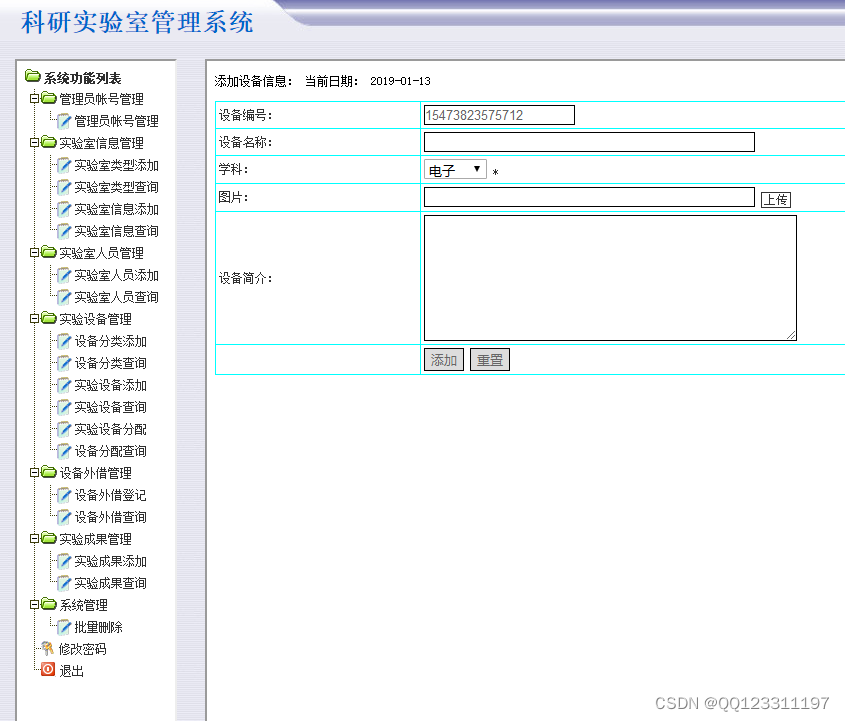Open the 学科 dropdown showing 电子
The width and height of the screenshot is (845, 721).
(455, 170)
